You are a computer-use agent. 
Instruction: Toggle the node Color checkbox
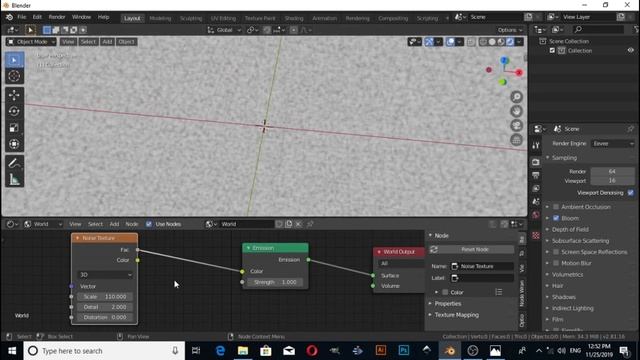point(445,292)
